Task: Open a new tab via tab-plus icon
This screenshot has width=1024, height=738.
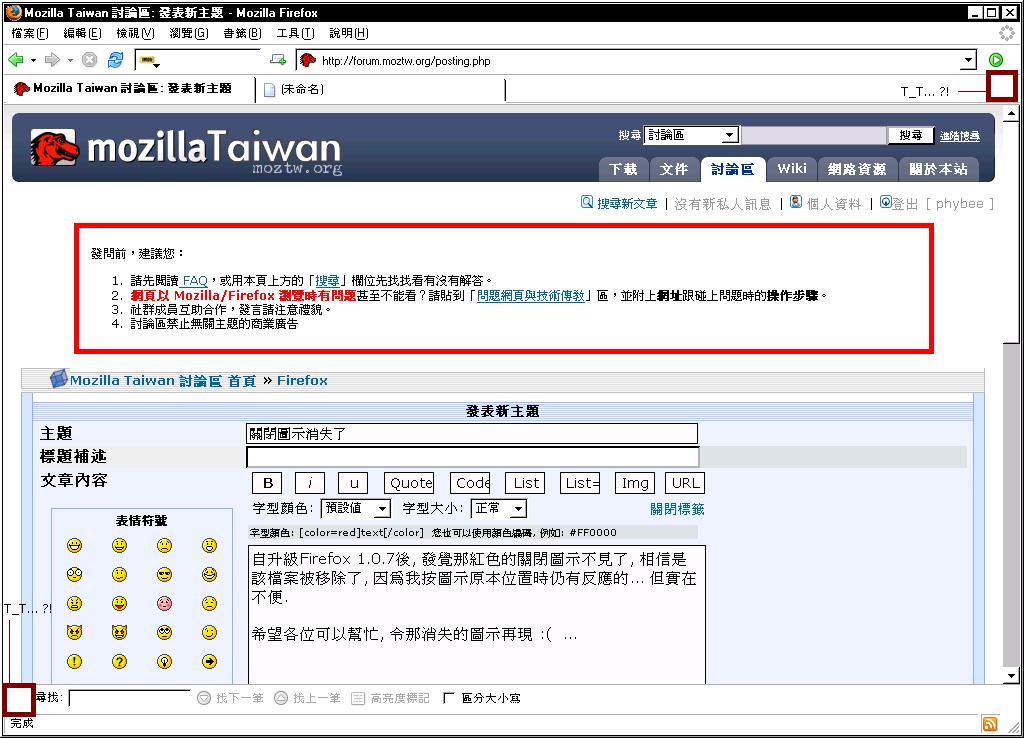Action: tap(278, 60)
